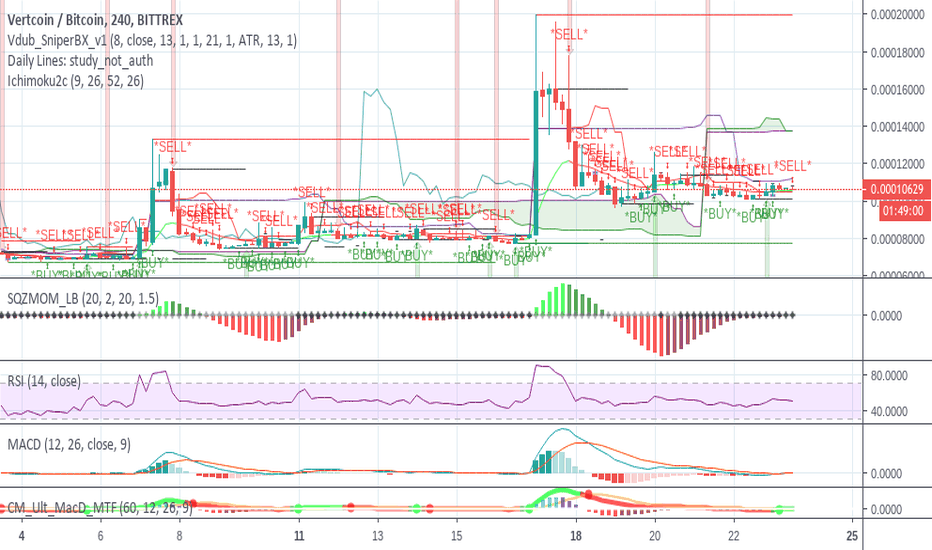Click the date label 25 on time axis
This screenshot has height=550, width=932.
point(852,536)
